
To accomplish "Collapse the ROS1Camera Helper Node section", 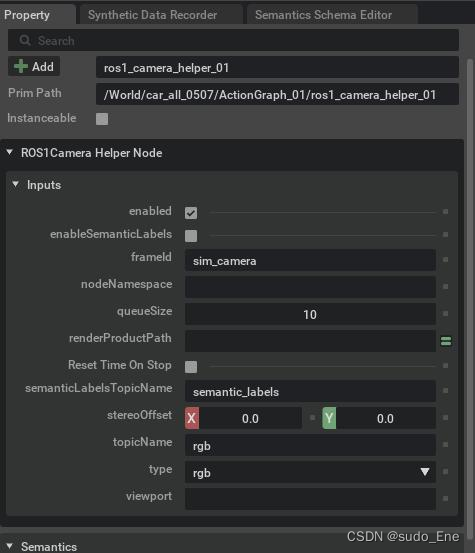I will (x=10, y=153).
